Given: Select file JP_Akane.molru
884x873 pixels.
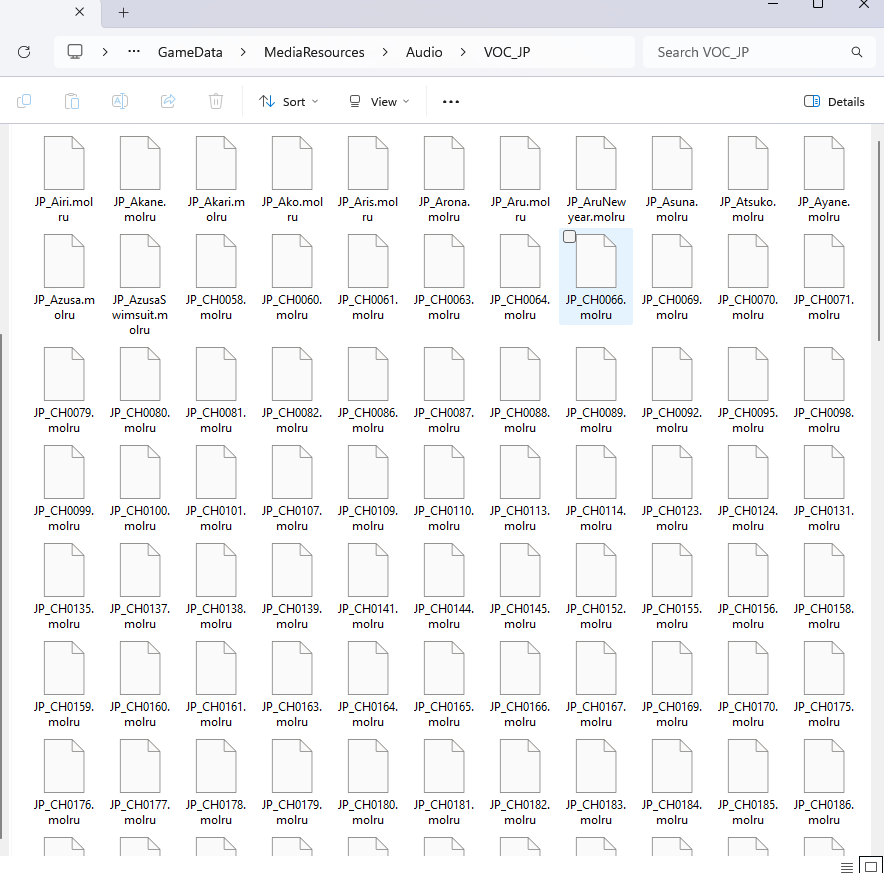Looking at the screenshot, I should [140, 179].
